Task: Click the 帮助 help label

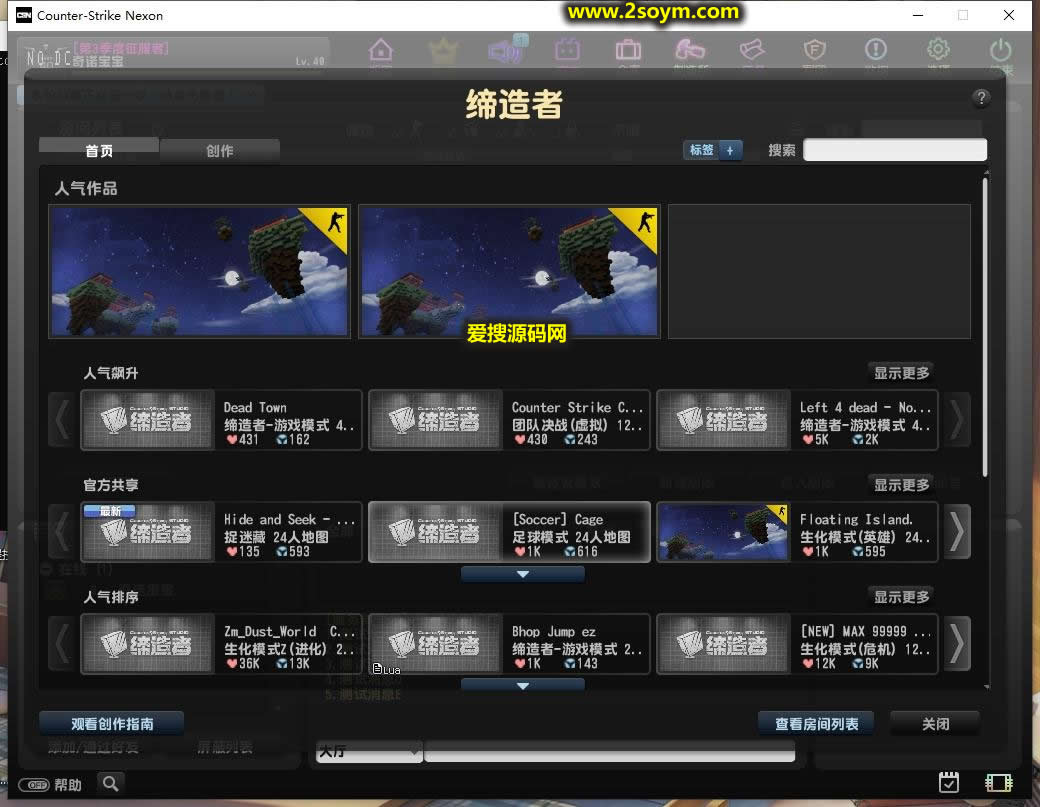Action: point(68,785)
